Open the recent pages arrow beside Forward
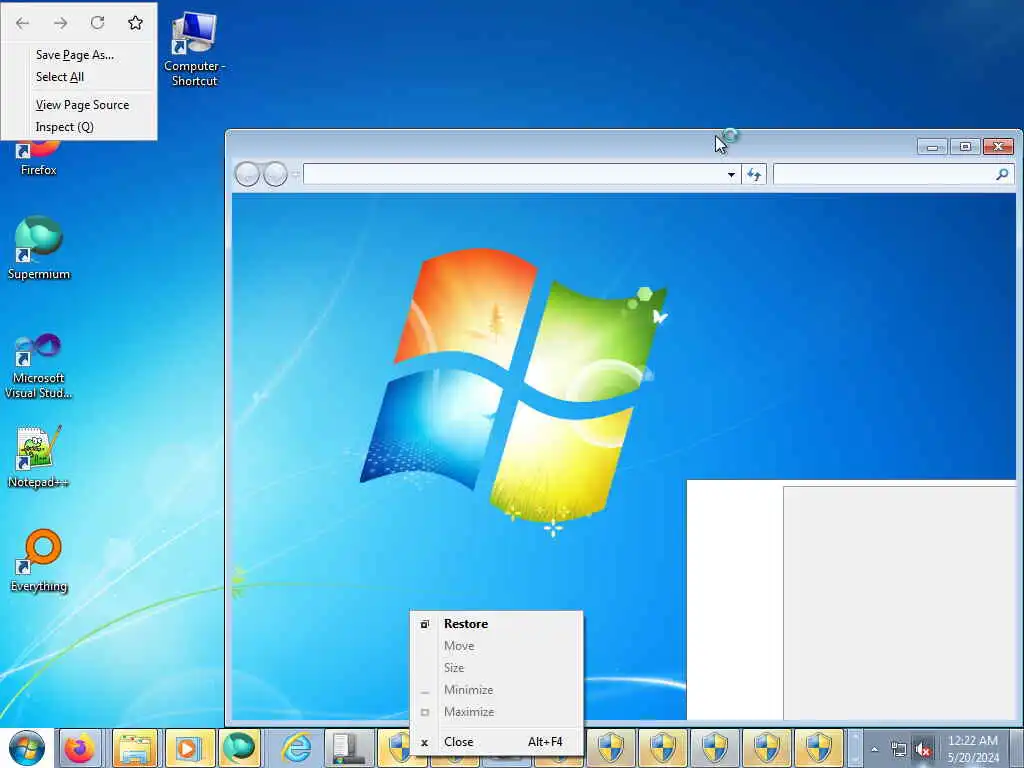1024x768 pixels. [295, 174]
